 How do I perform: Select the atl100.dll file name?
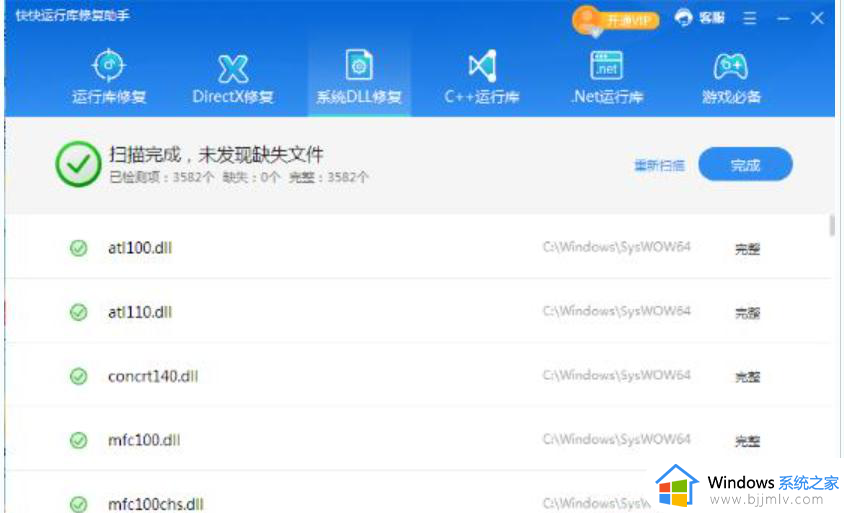click(x=140, y=248)
